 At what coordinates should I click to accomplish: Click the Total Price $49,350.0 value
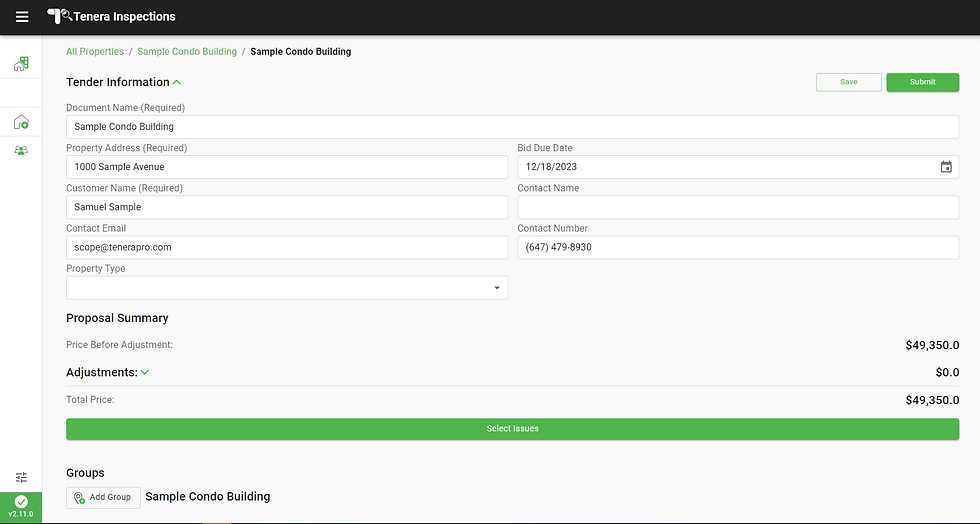932,400
